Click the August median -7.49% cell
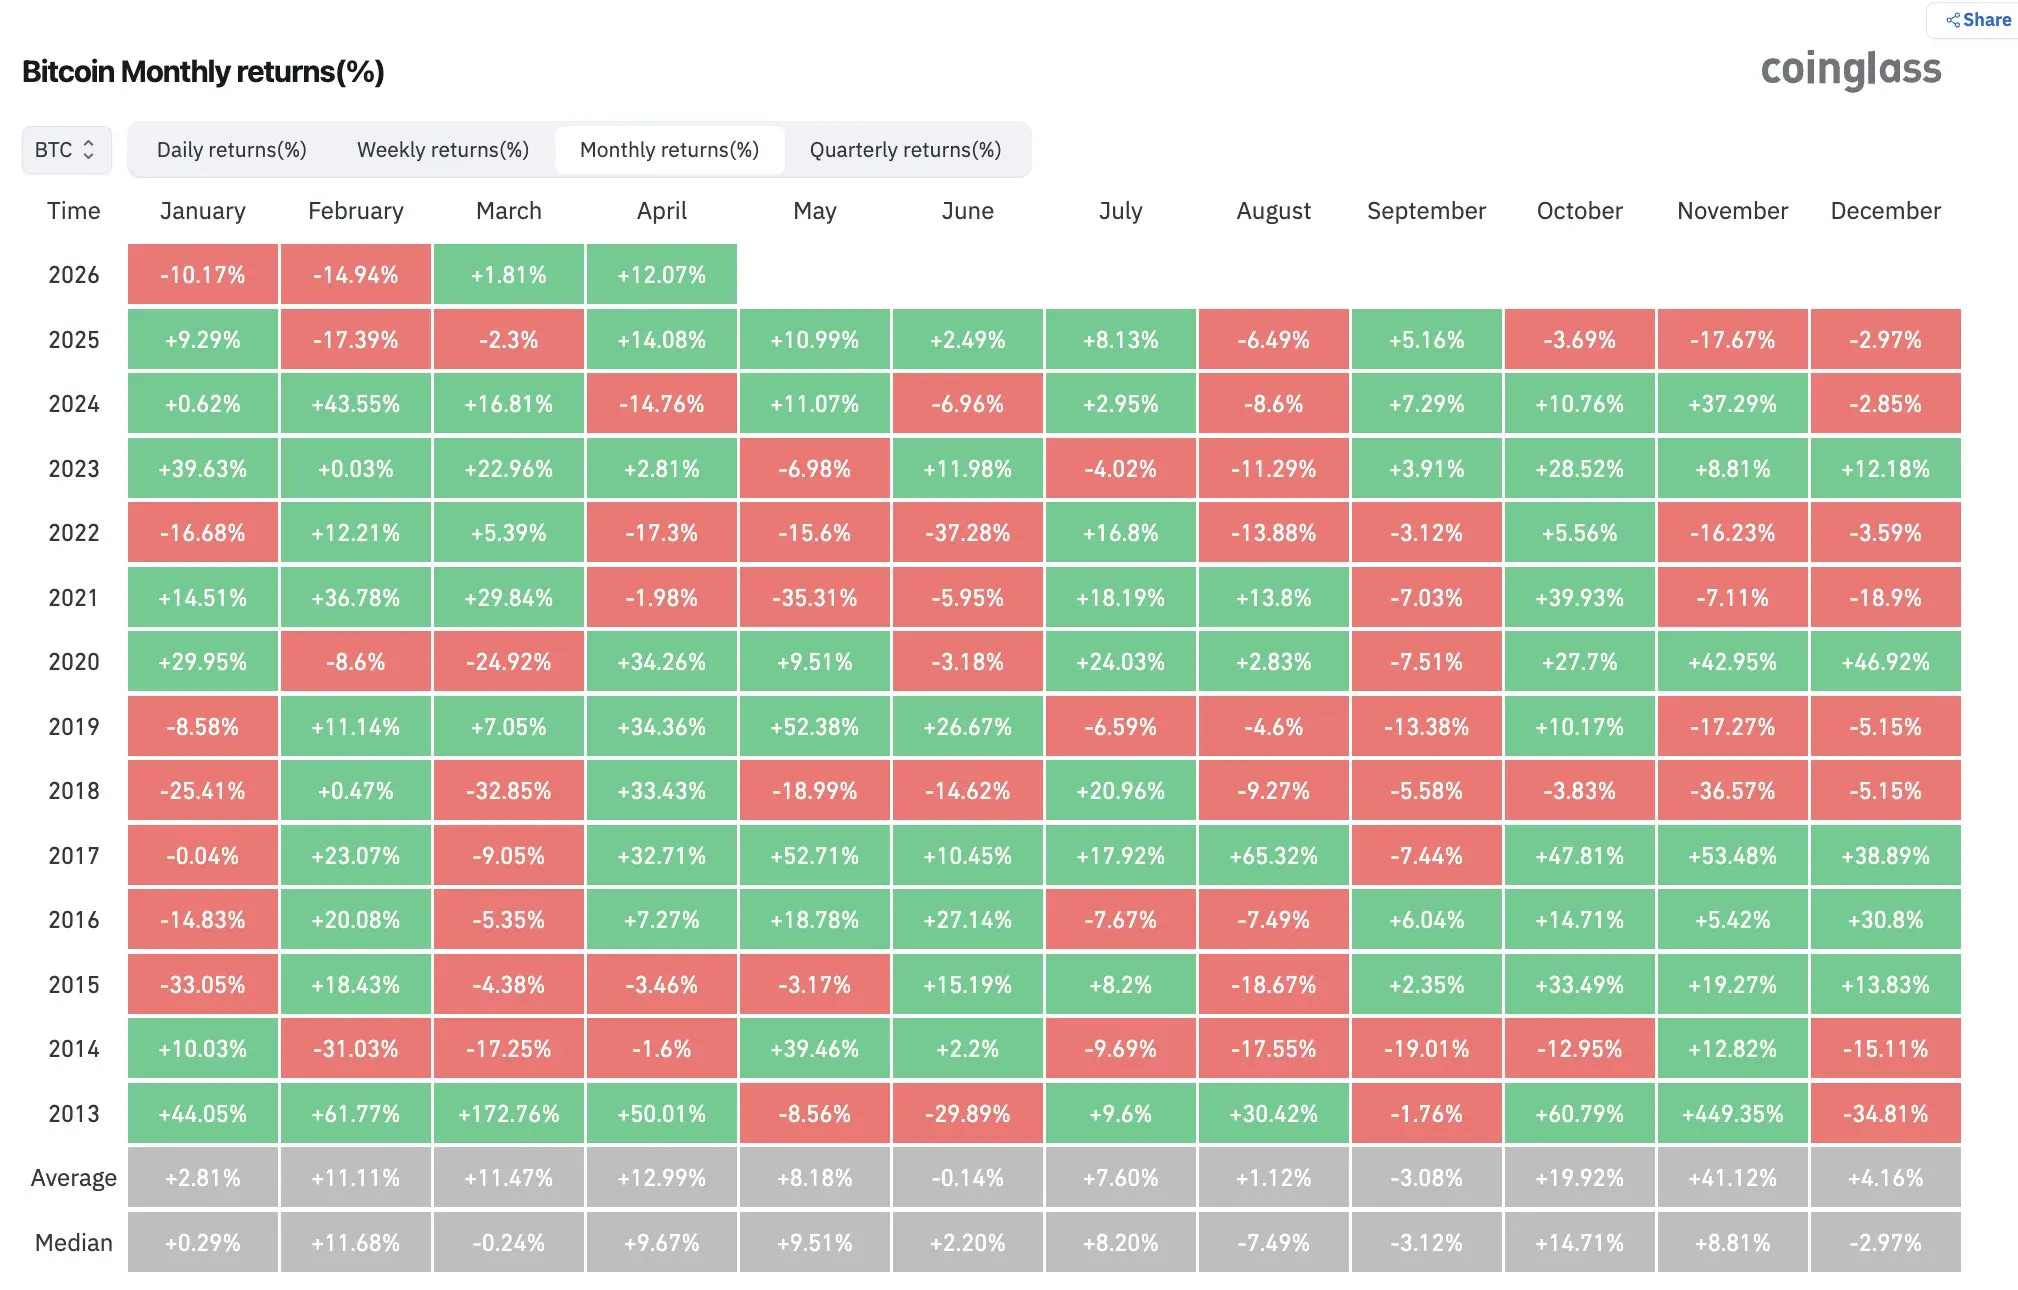The width and height of the screenshot is (2018, 1290). click(1274, 1242)
